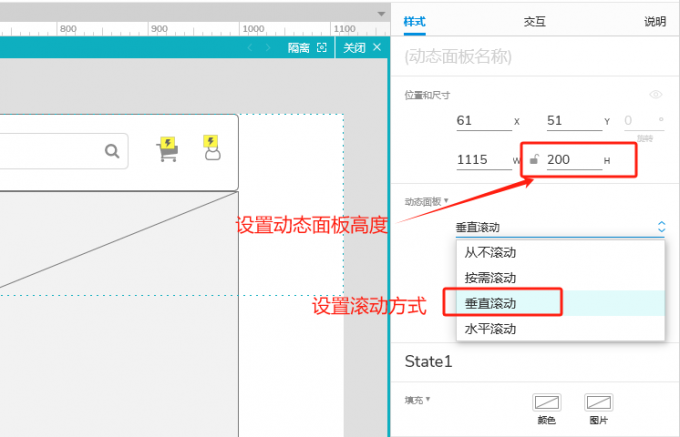Viewport: 680px width, 437px height.
Task: Switch to the 样式 tab
Action: pyautogui.click(x=414, y=22)
